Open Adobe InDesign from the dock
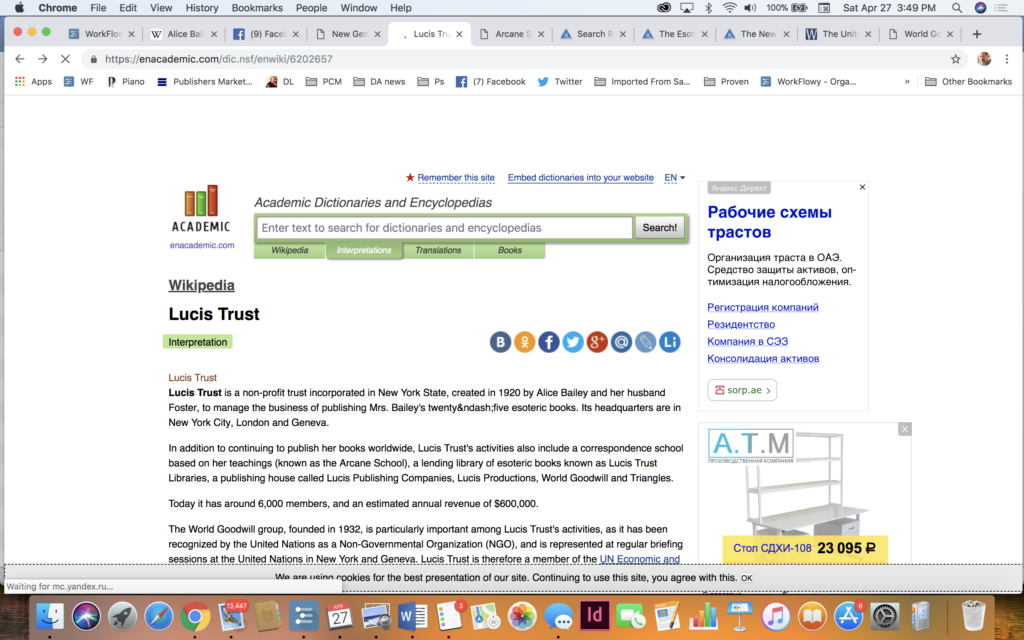 click(595, 616)
